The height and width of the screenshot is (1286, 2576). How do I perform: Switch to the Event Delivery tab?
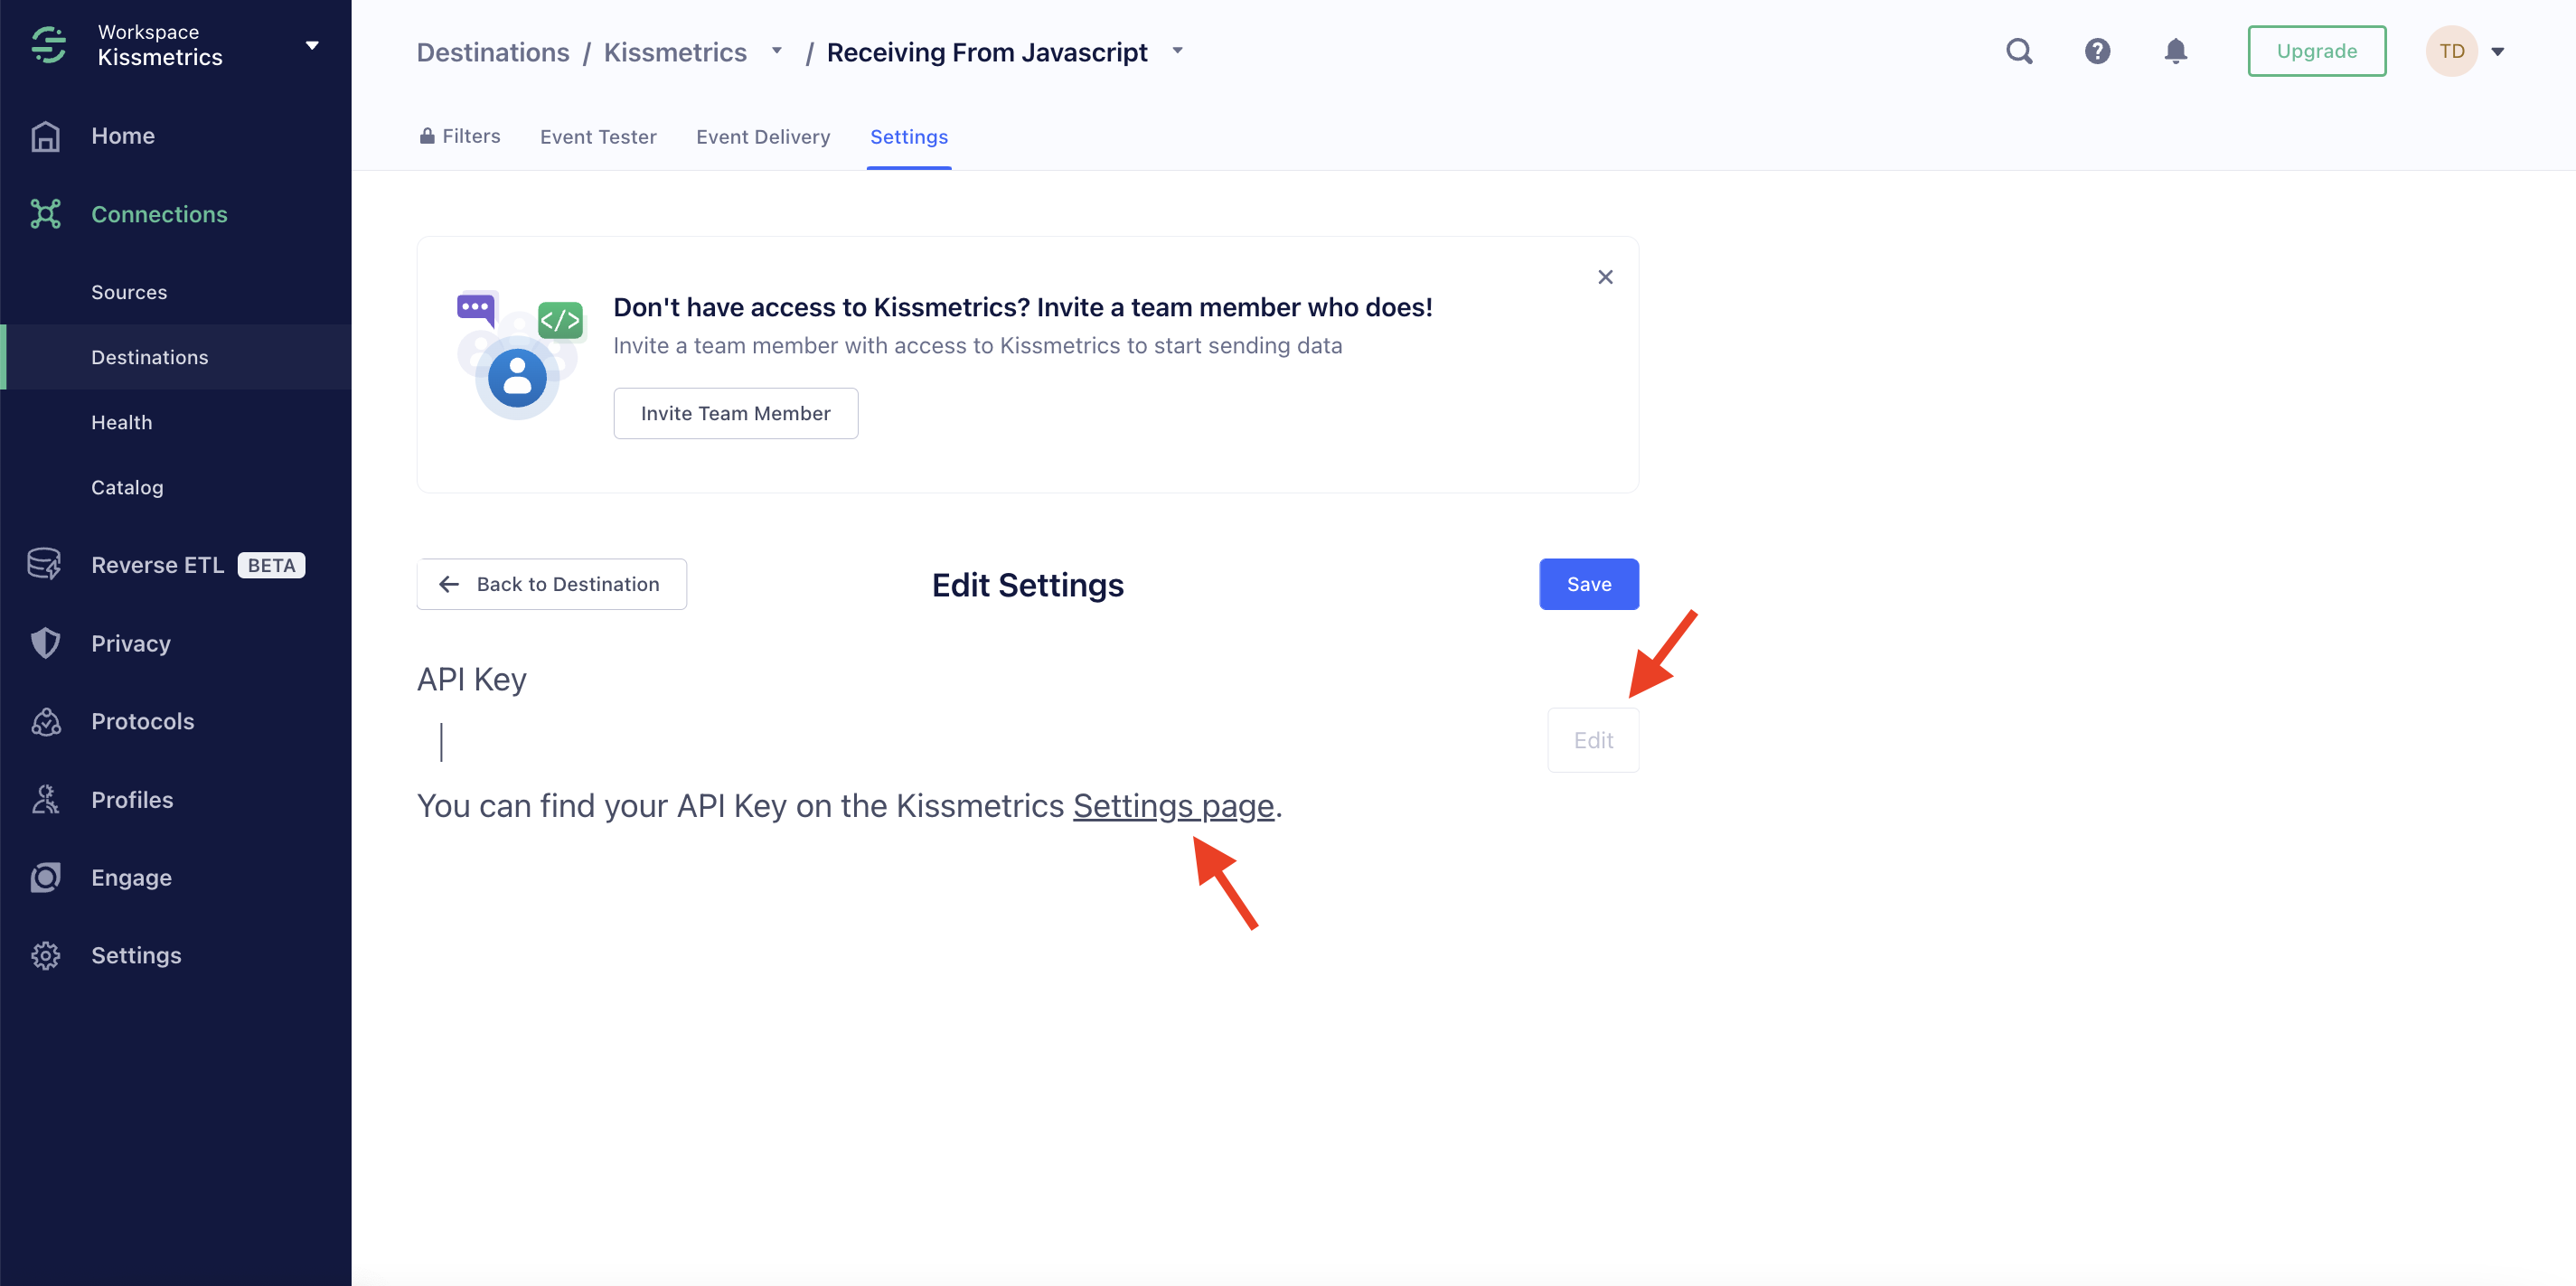pos(762,137)
